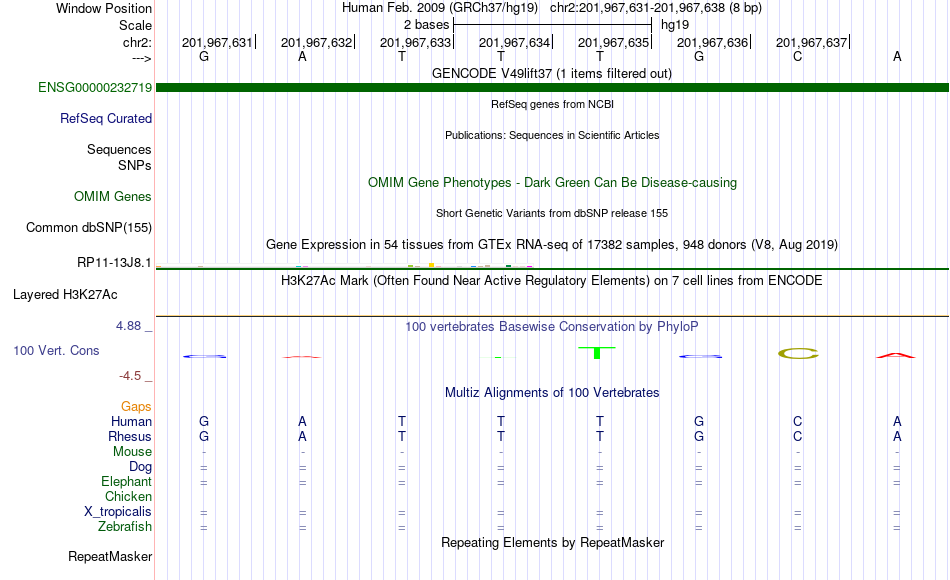Click the hg19 label beside the scale bar

pyautogui.click(x=675, y=25)
